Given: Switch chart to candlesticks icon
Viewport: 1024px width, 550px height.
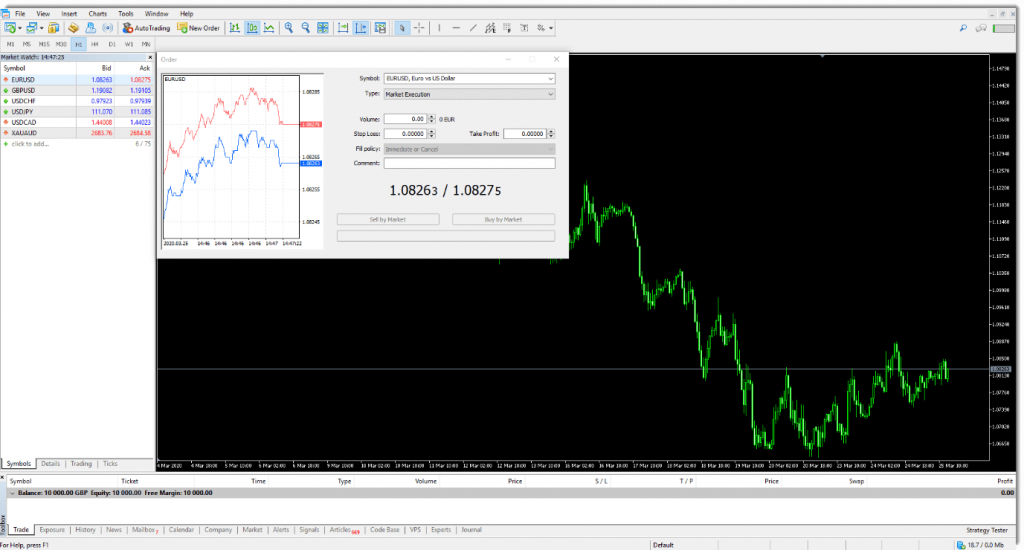Looking at the screenshot, I should [252, 28].
